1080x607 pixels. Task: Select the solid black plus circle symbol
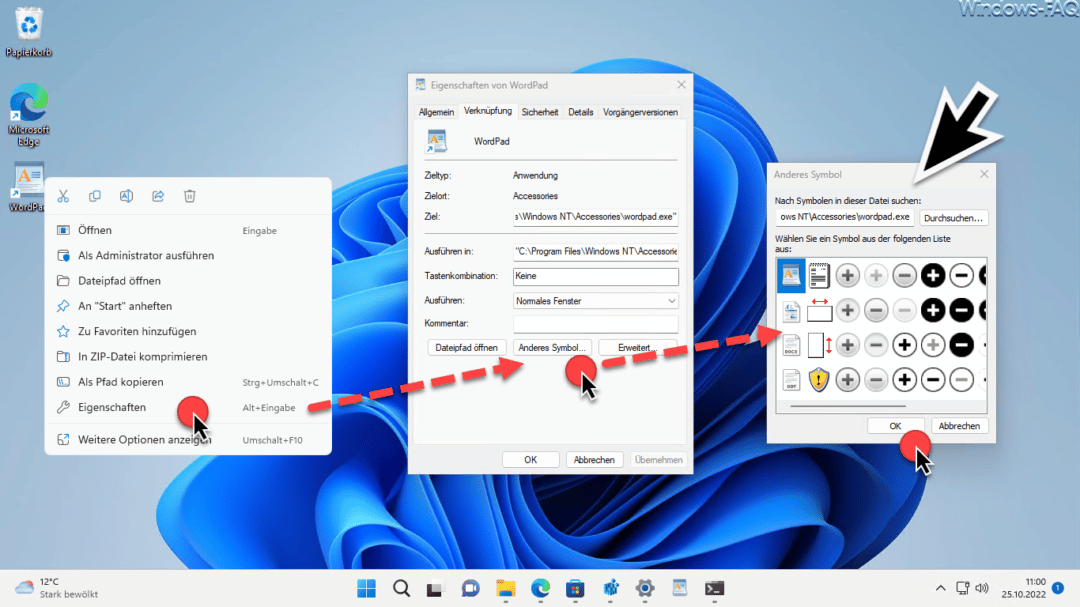[933, 275]
